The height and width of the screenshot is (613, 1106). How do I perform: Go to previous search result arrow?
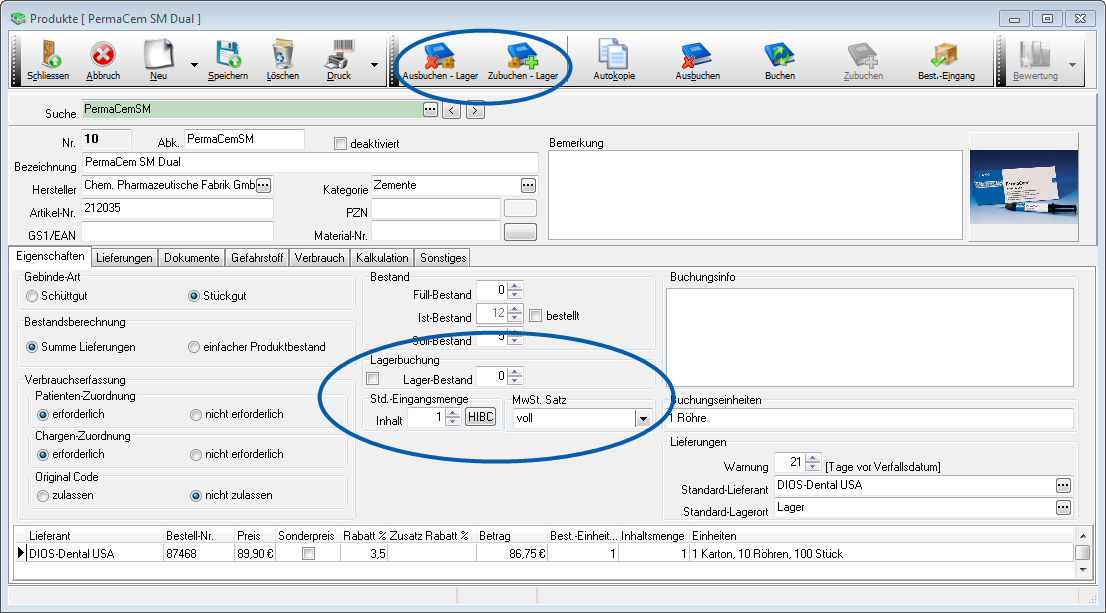(x=451, y=110)
